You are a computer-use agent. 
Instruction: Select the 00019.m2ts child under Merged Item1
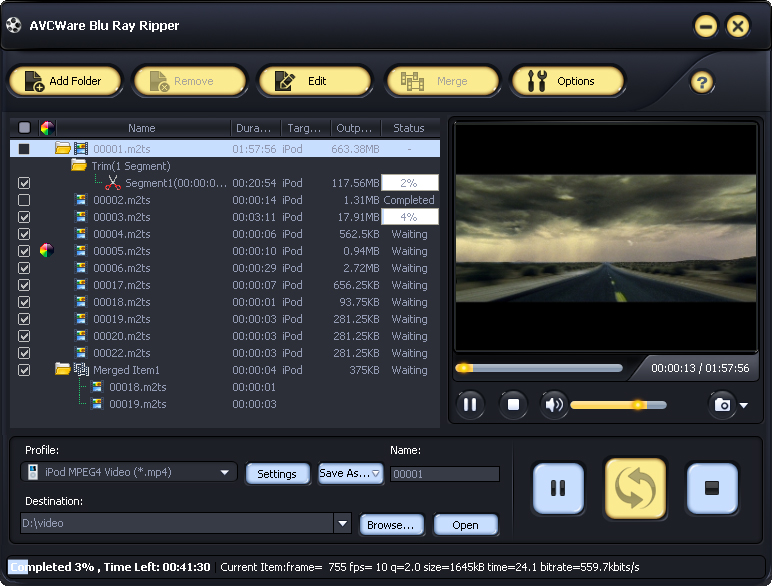pos(138,404)
